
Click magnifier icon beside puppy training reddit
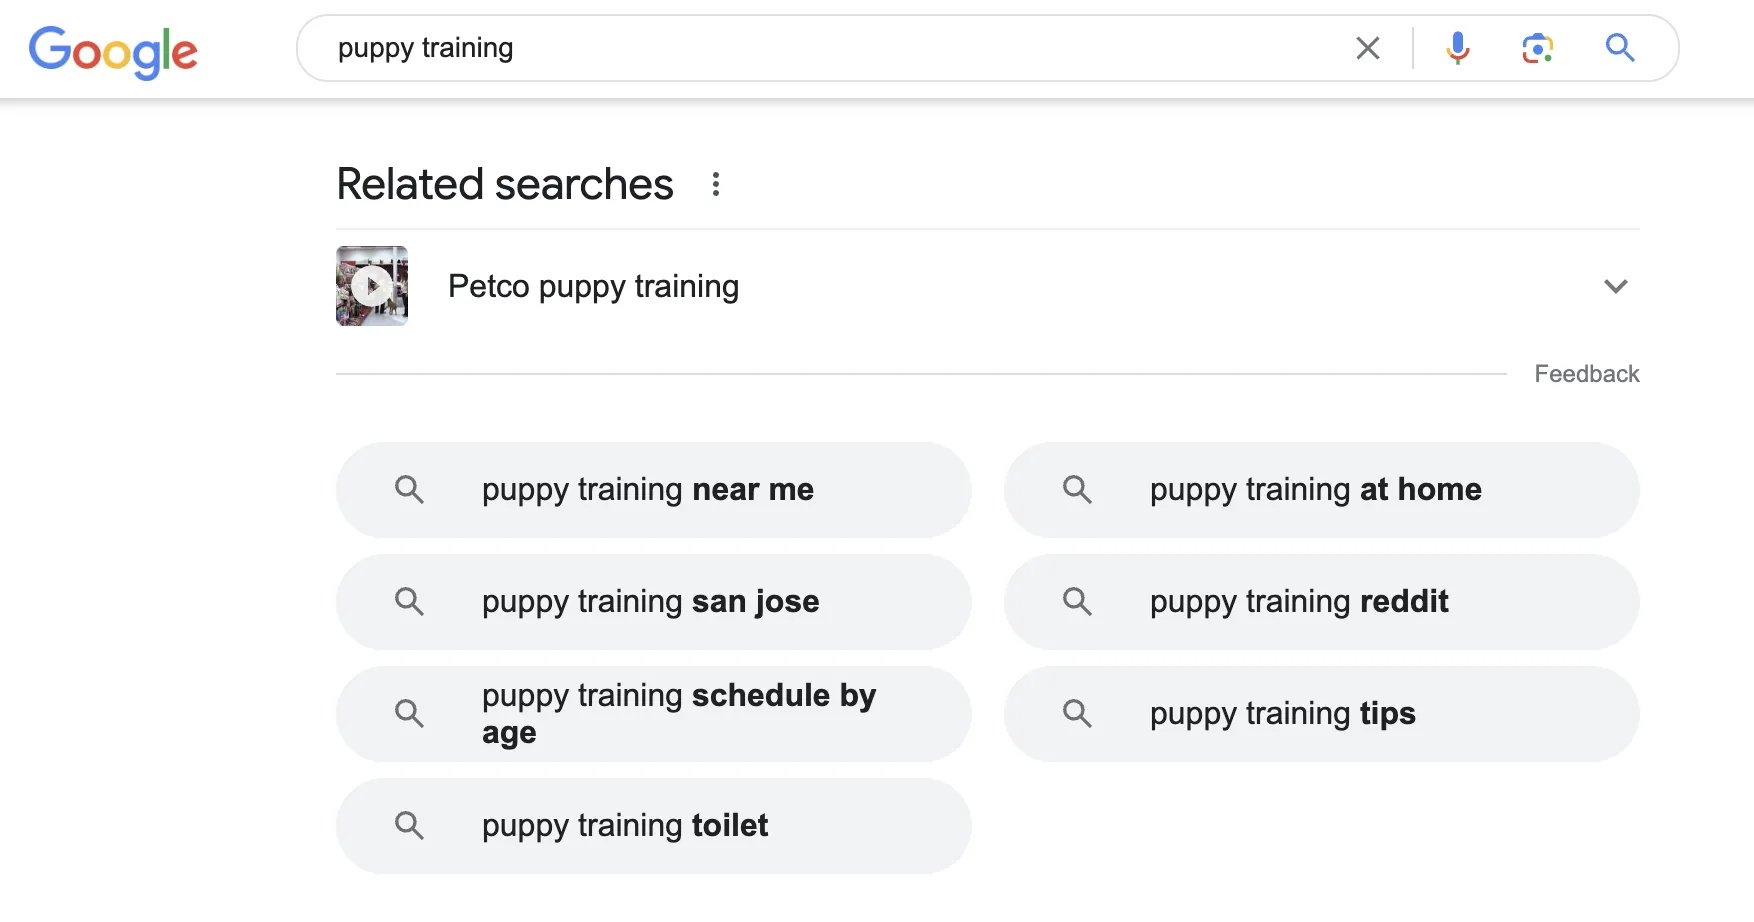1077,601
